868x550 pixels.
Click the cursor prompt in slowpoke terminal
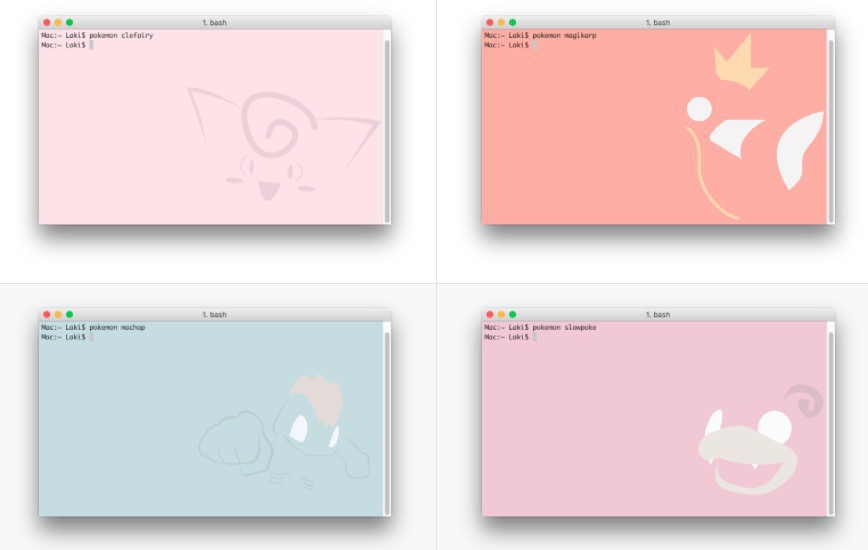click(535, 337)
